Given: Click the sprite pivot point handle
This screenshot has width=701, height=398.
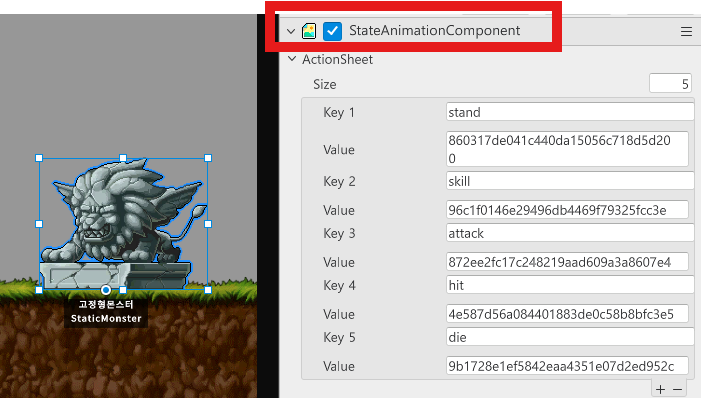Looking at the screenshot, I should [106, 290].
